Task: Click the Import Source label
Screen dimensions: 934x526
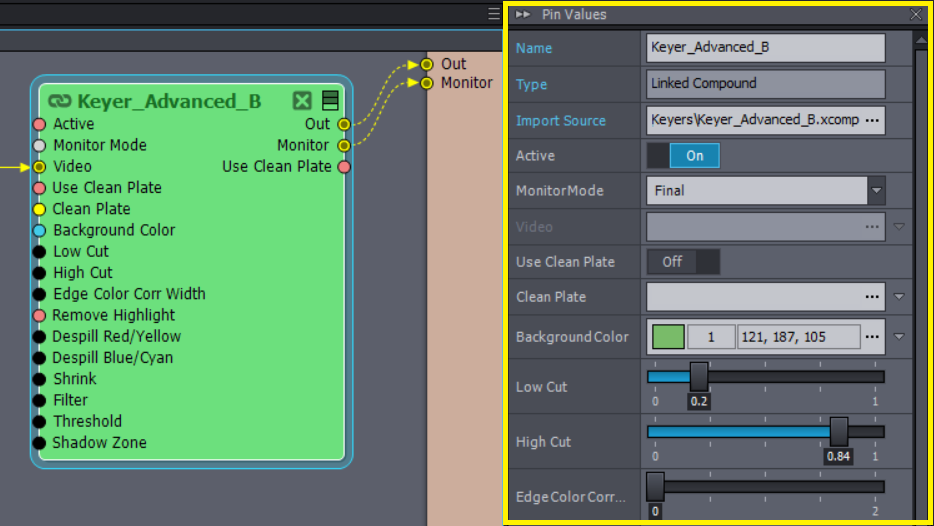Action: coord(561,120)
